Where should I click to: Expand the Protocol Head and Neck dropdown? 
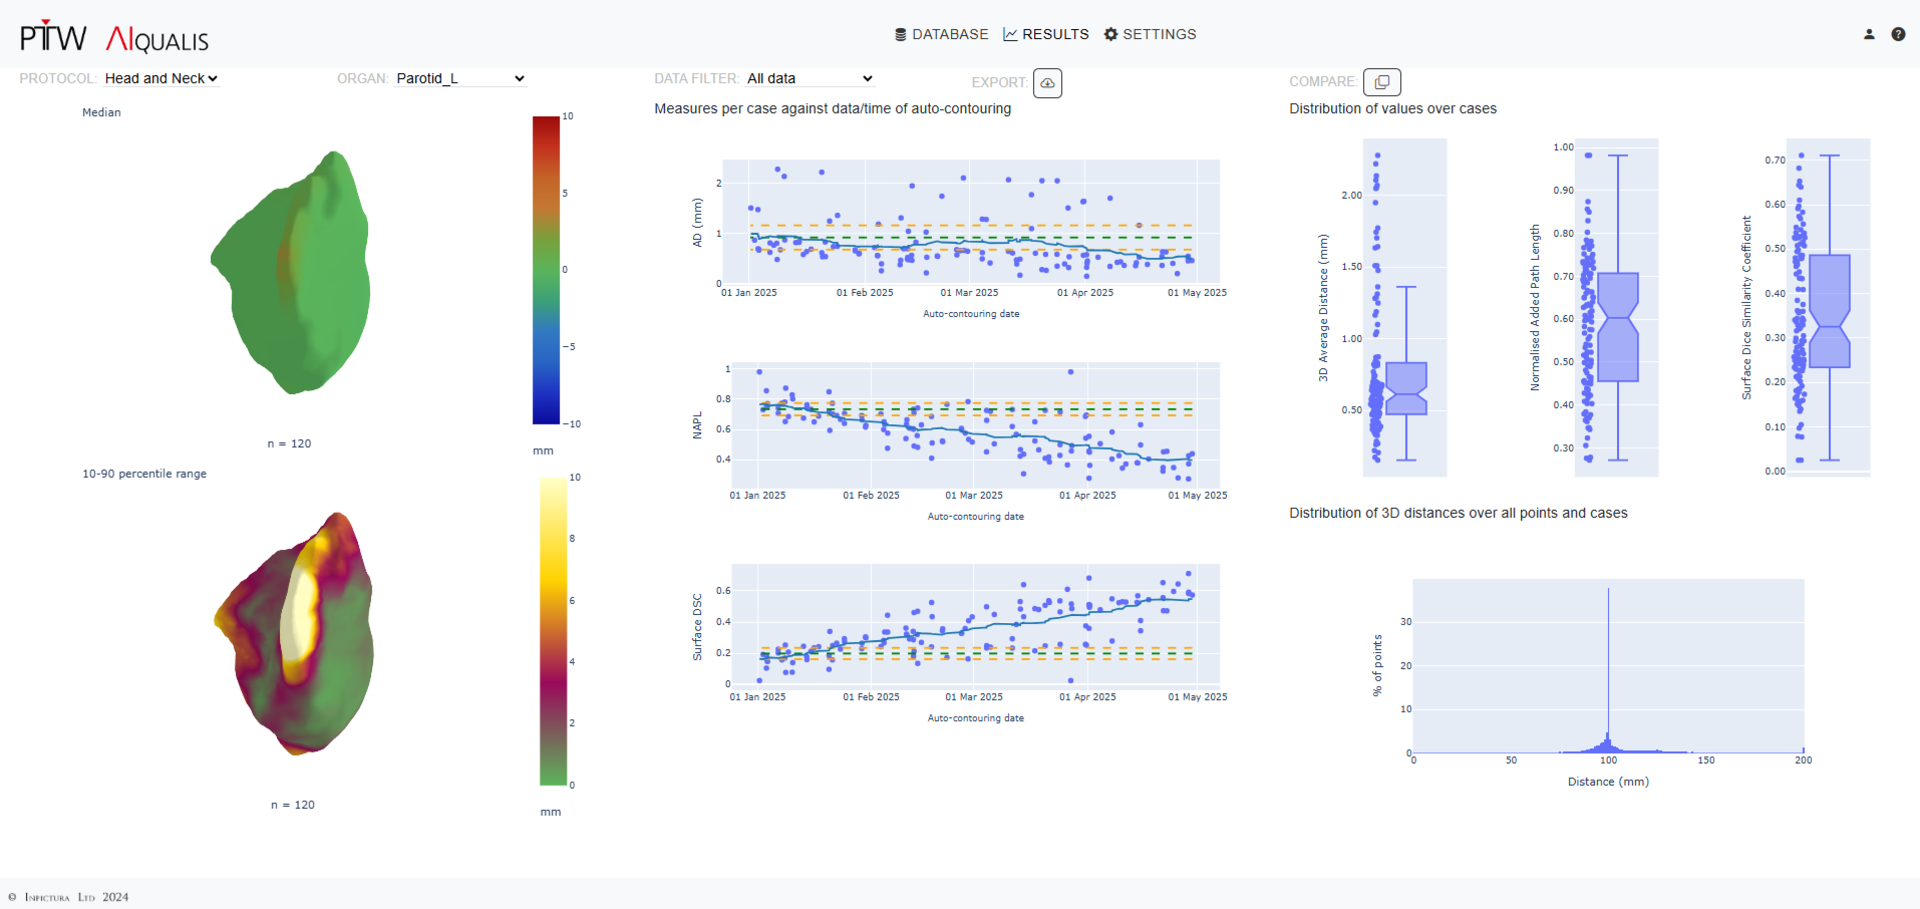coord(161,79)
